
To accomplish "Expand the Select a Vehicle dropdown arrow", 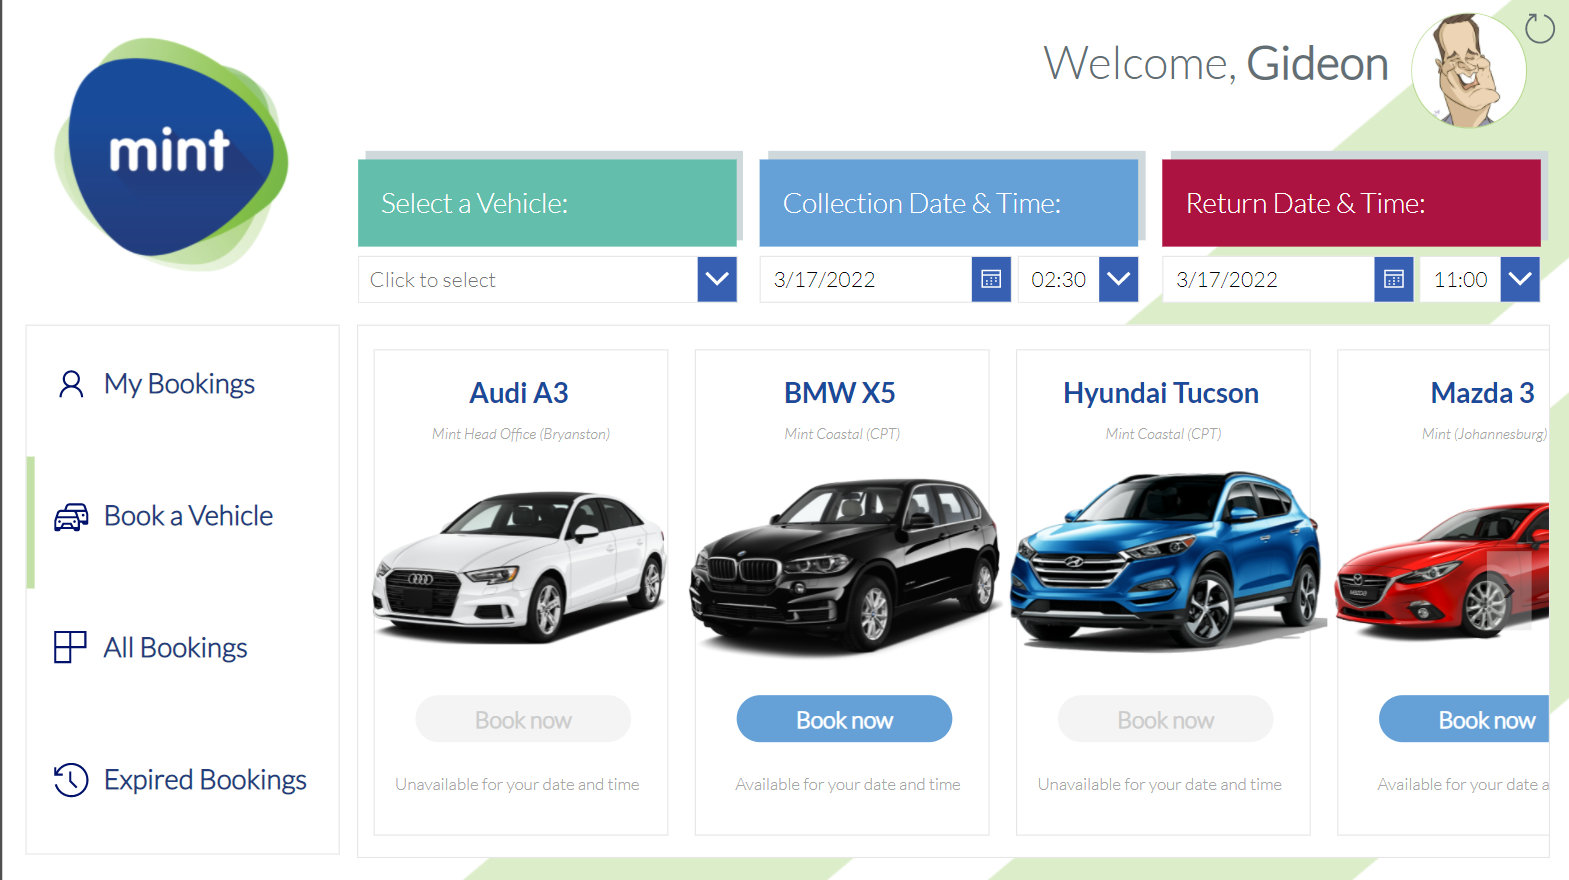I will click(x=717, y=279).
